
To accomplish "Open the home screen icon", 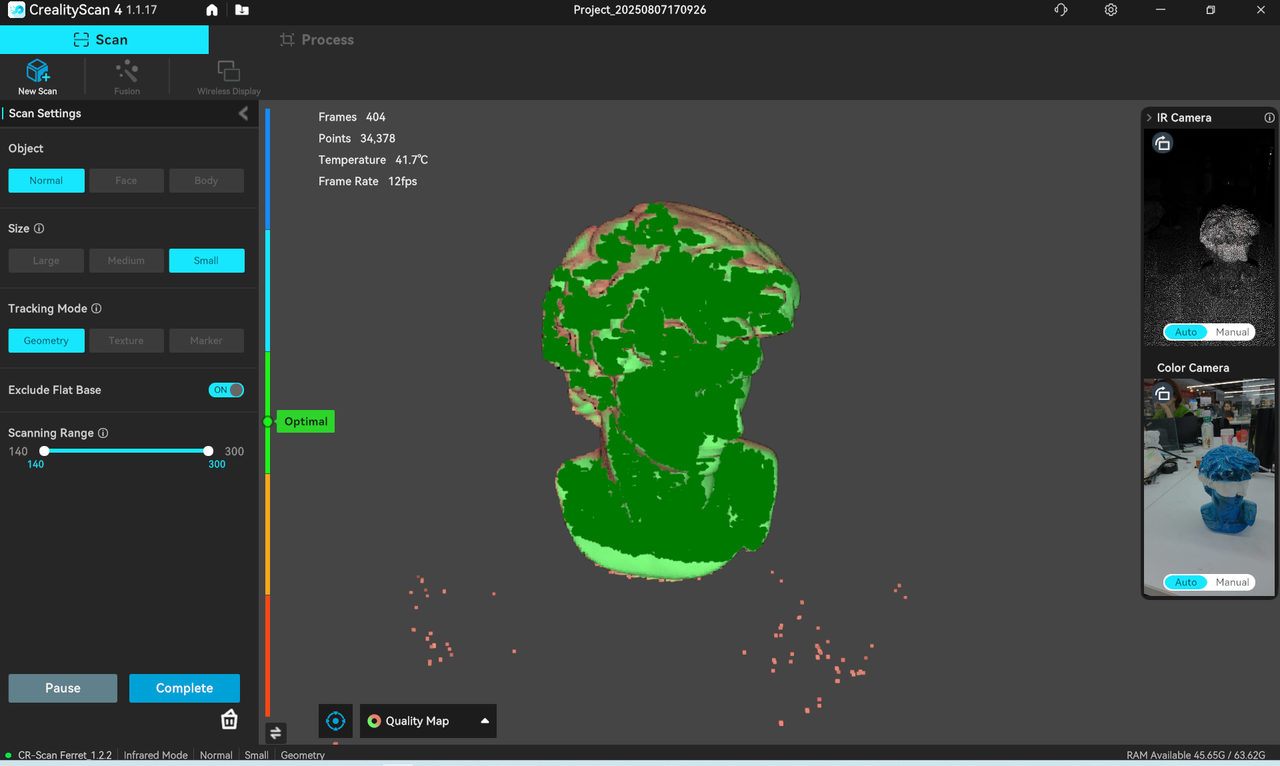I will point(212,10).
